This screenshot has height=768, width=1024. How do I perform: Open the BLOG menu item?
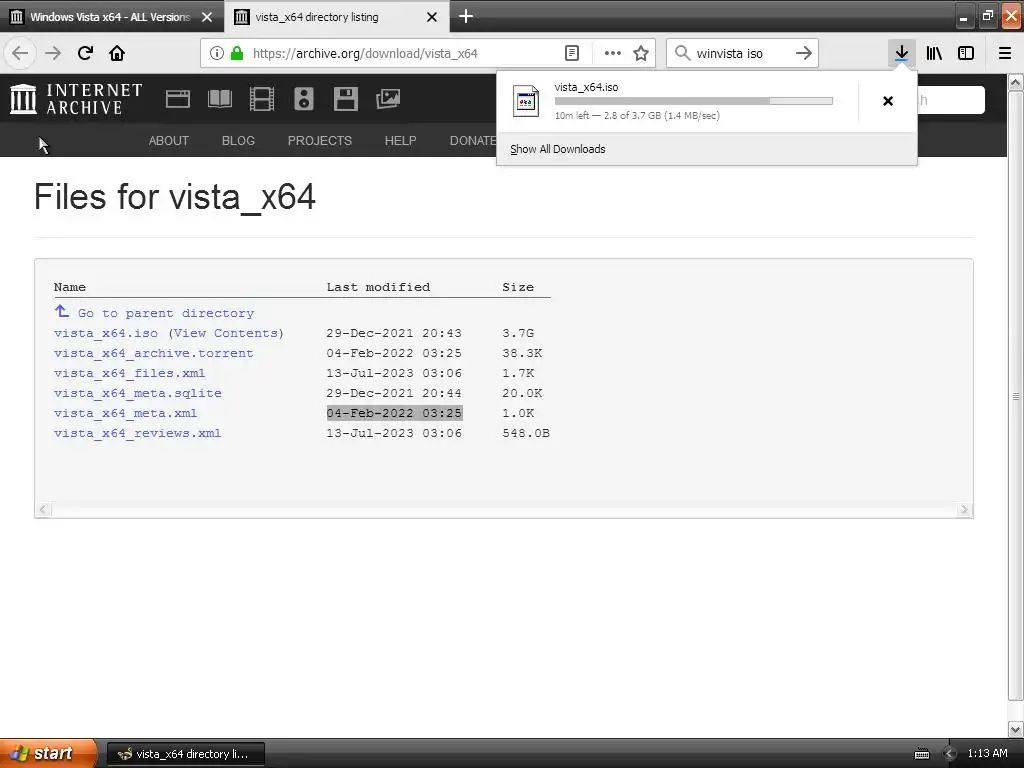(238, 140)
